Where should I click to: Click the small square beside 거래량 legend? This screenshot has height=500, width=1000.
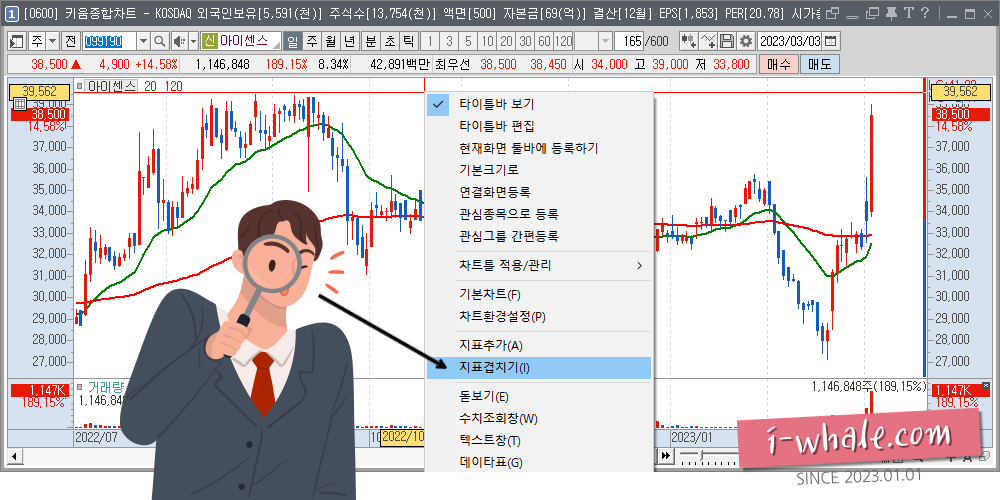(80, 386)
